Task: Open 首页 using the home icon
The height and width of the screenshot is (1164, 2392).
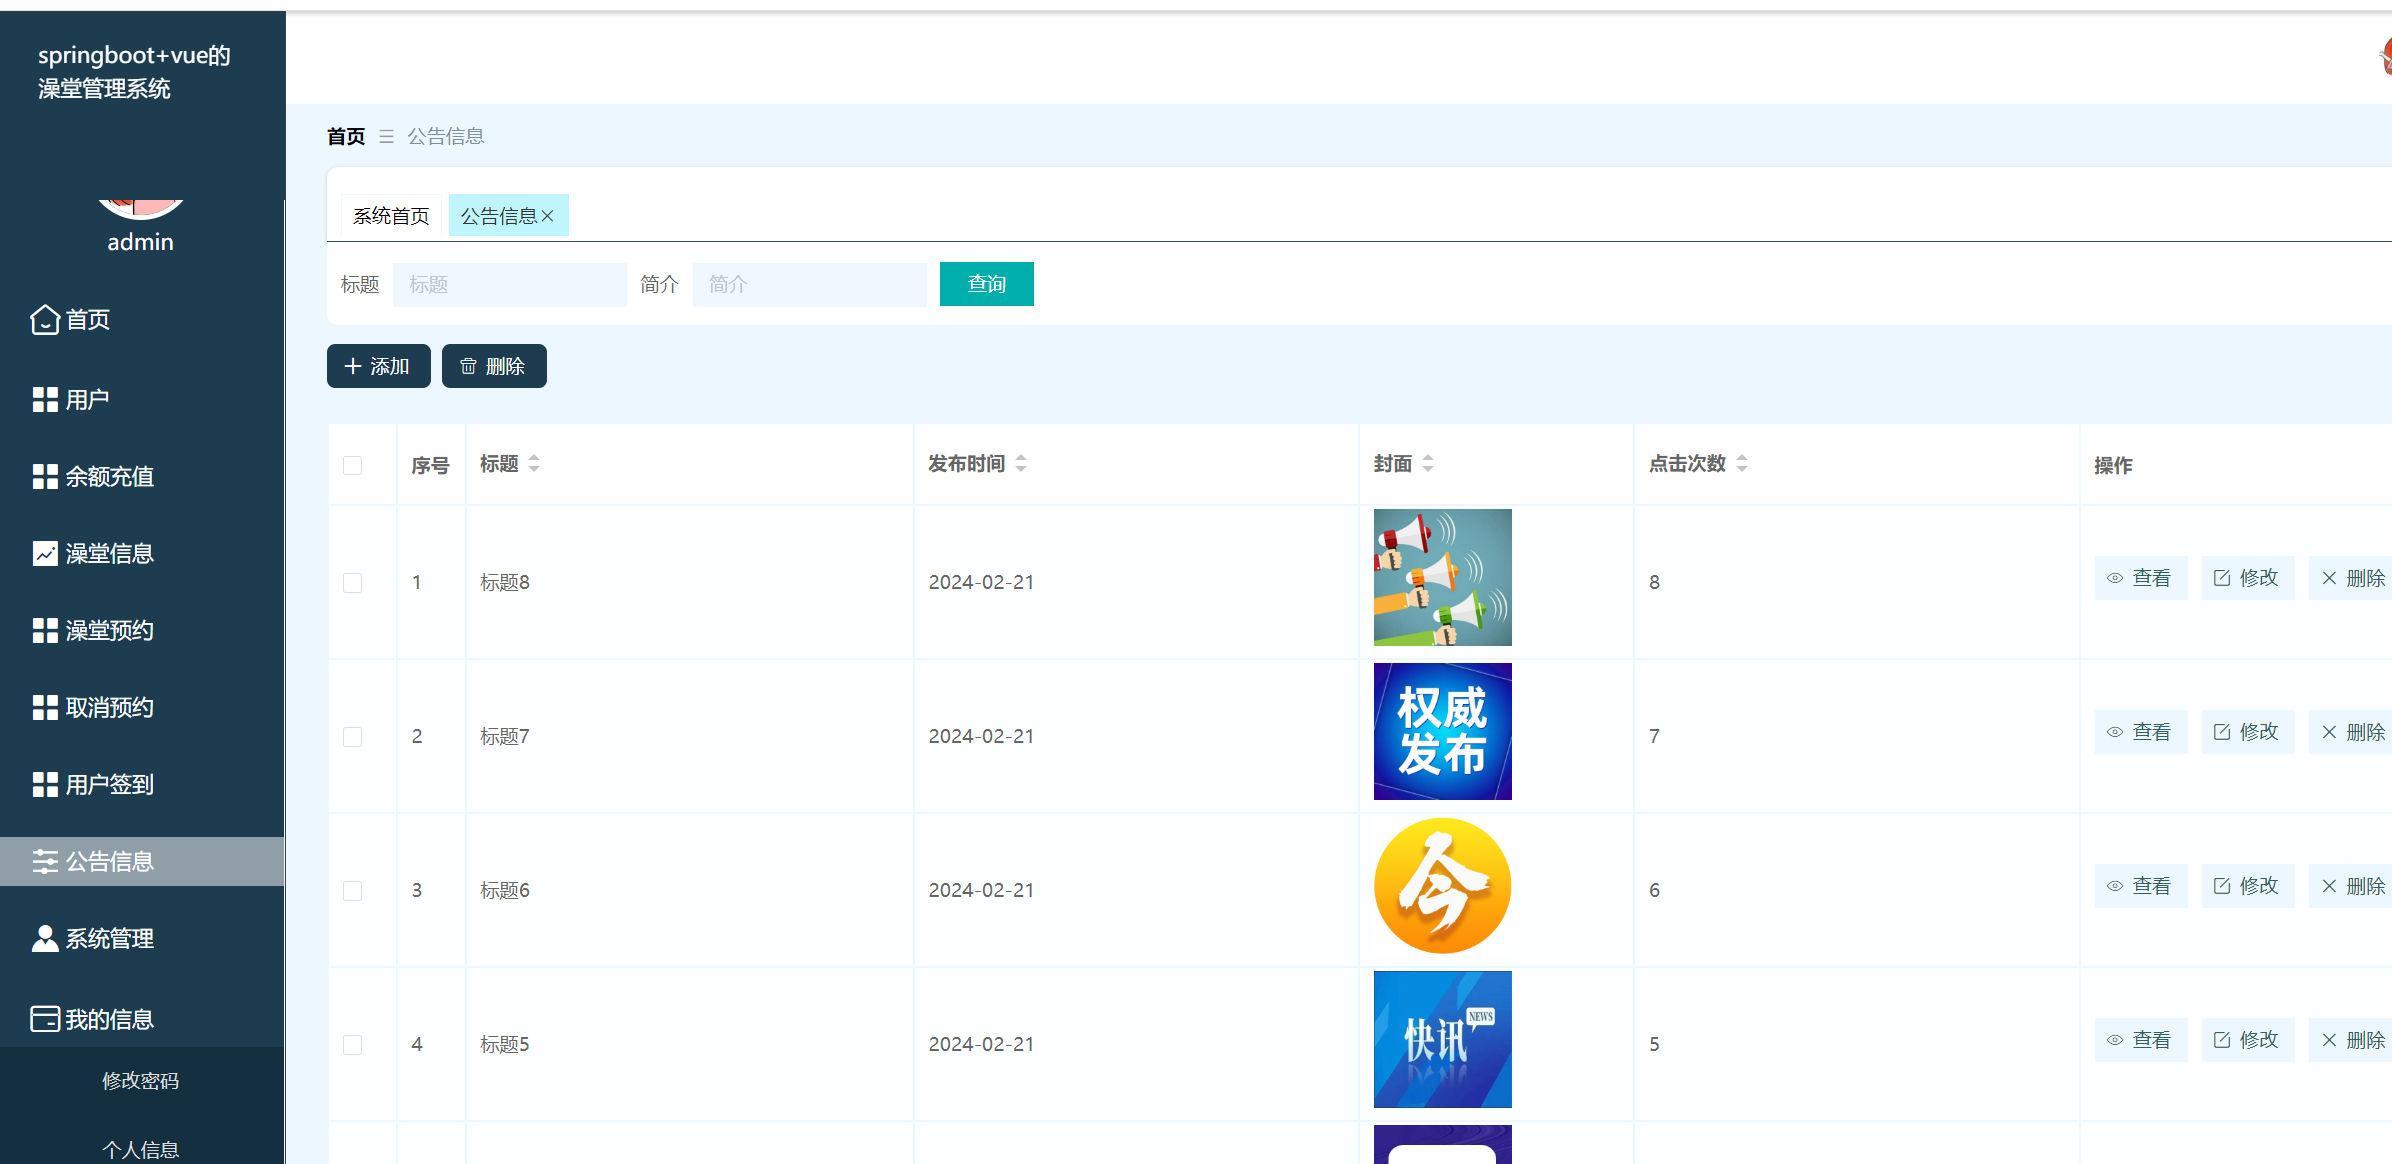Action: point(44,320)
